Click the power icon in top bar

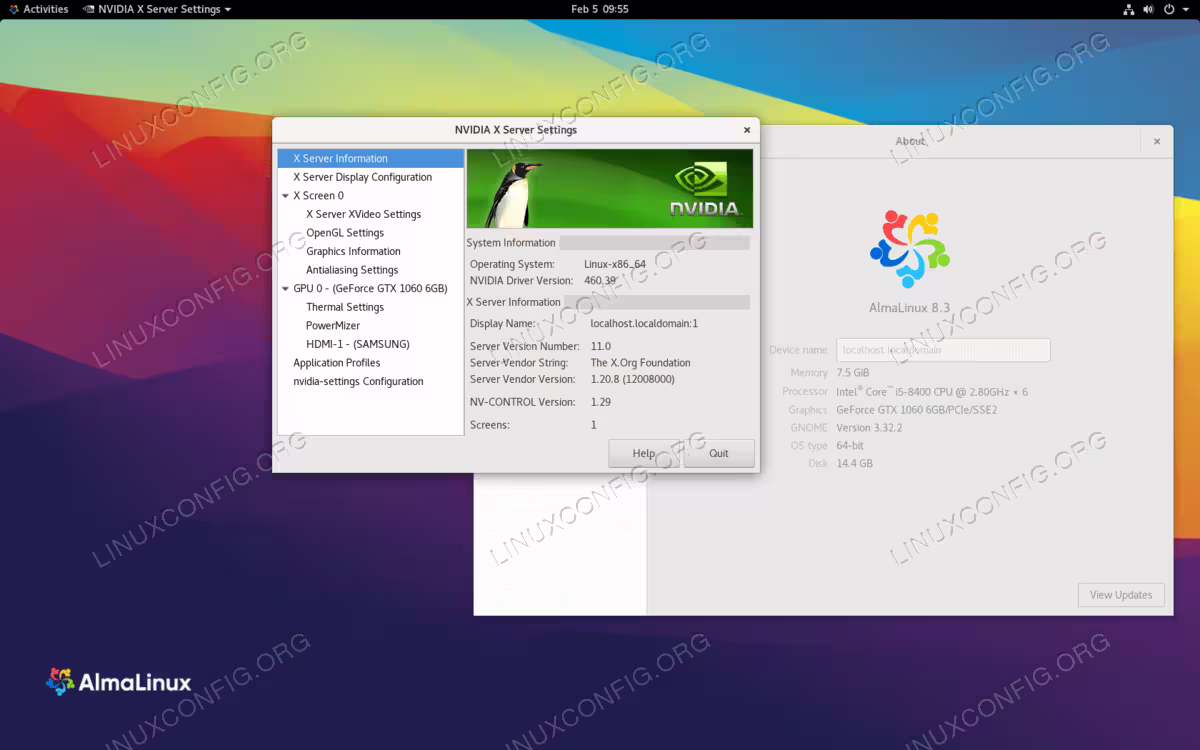click(1167, 9)
